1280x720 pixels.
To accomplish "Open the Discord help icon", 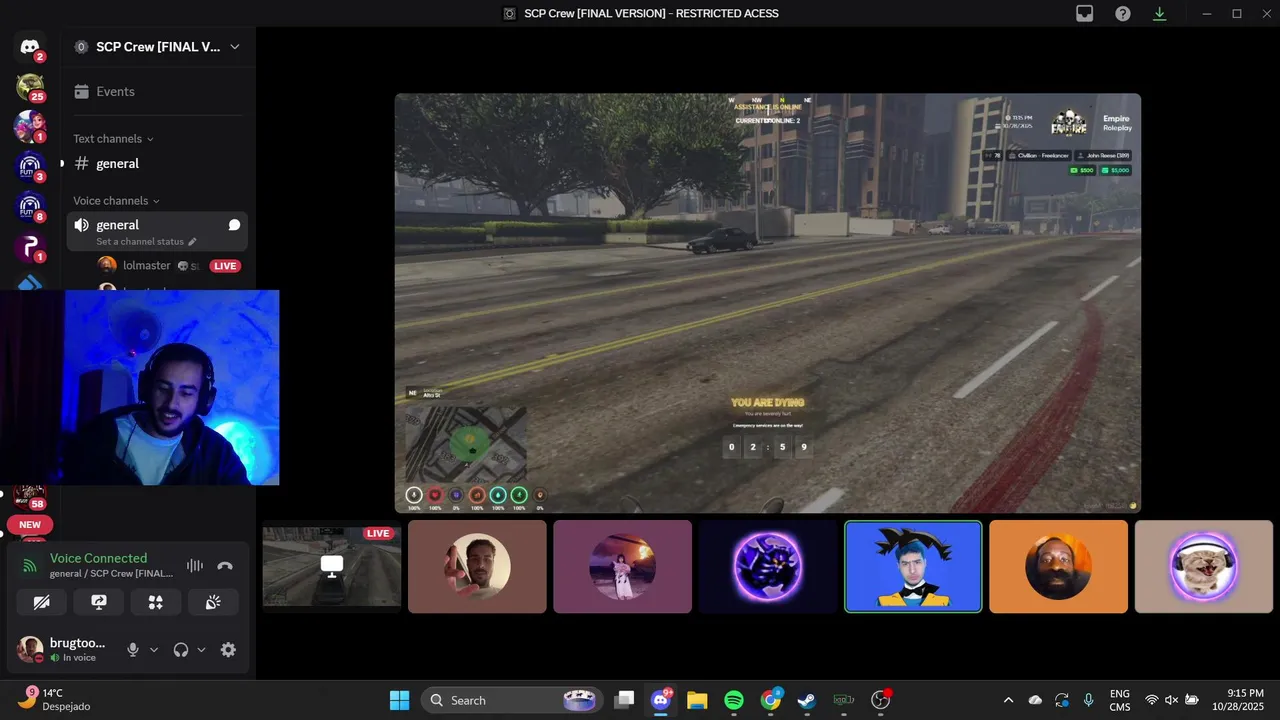I will click(1123, 13).
